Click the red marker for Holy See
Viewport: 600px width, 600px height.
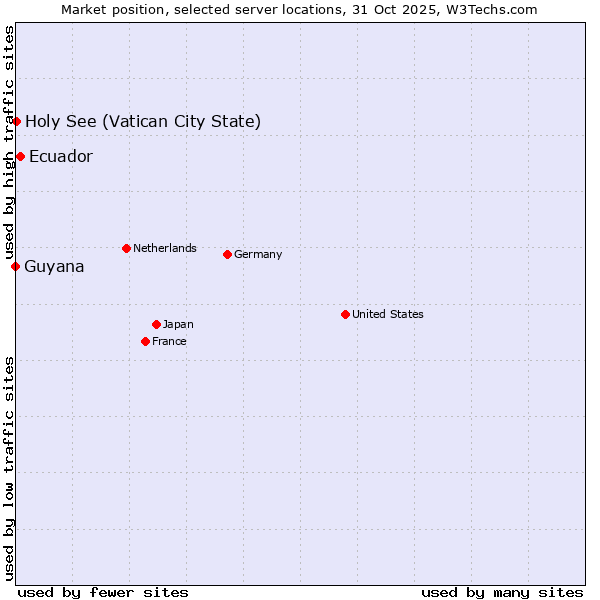click(x=17, y=121)
